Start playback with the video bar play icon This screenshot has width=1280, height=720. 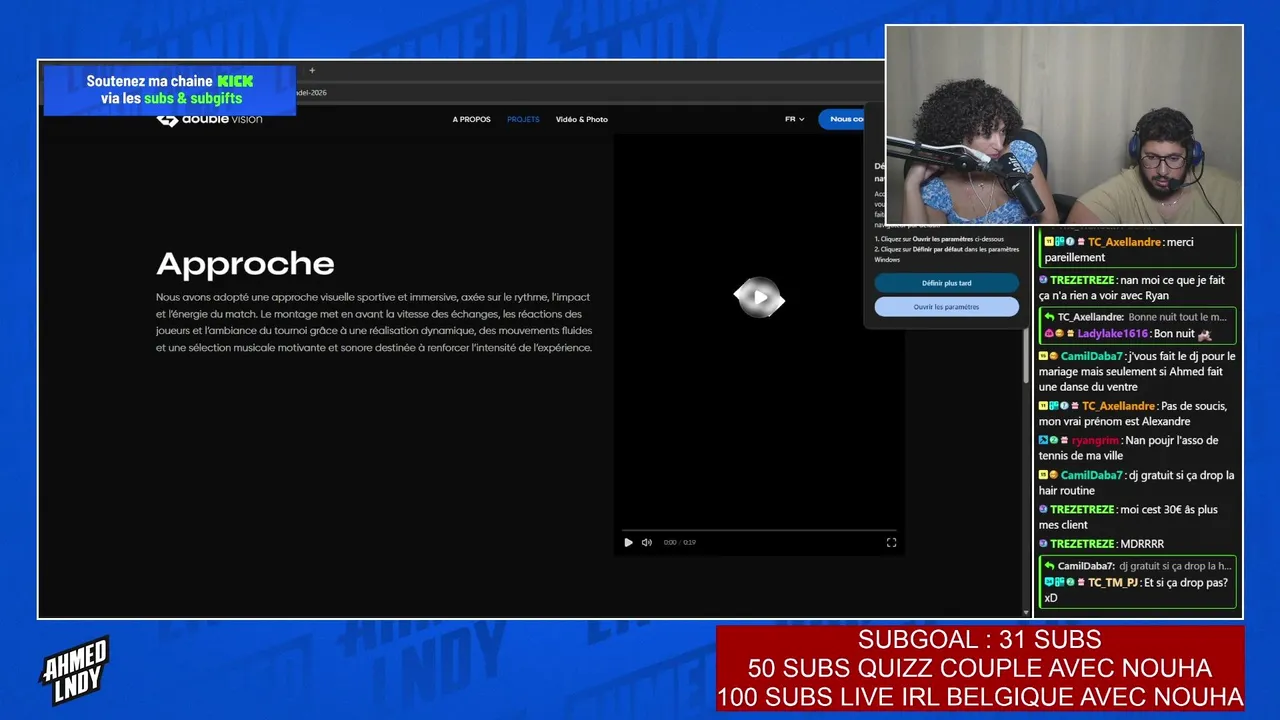point(628,542)
